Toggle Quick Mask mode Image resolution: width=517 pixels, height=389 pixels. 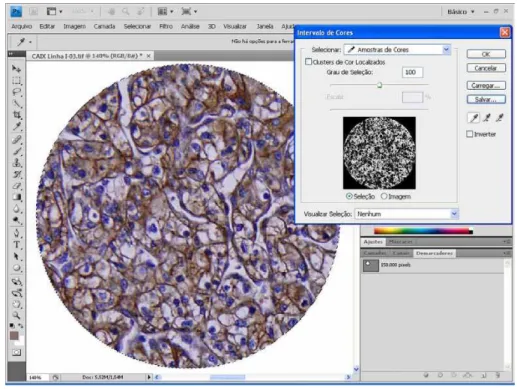pos(16,352)
